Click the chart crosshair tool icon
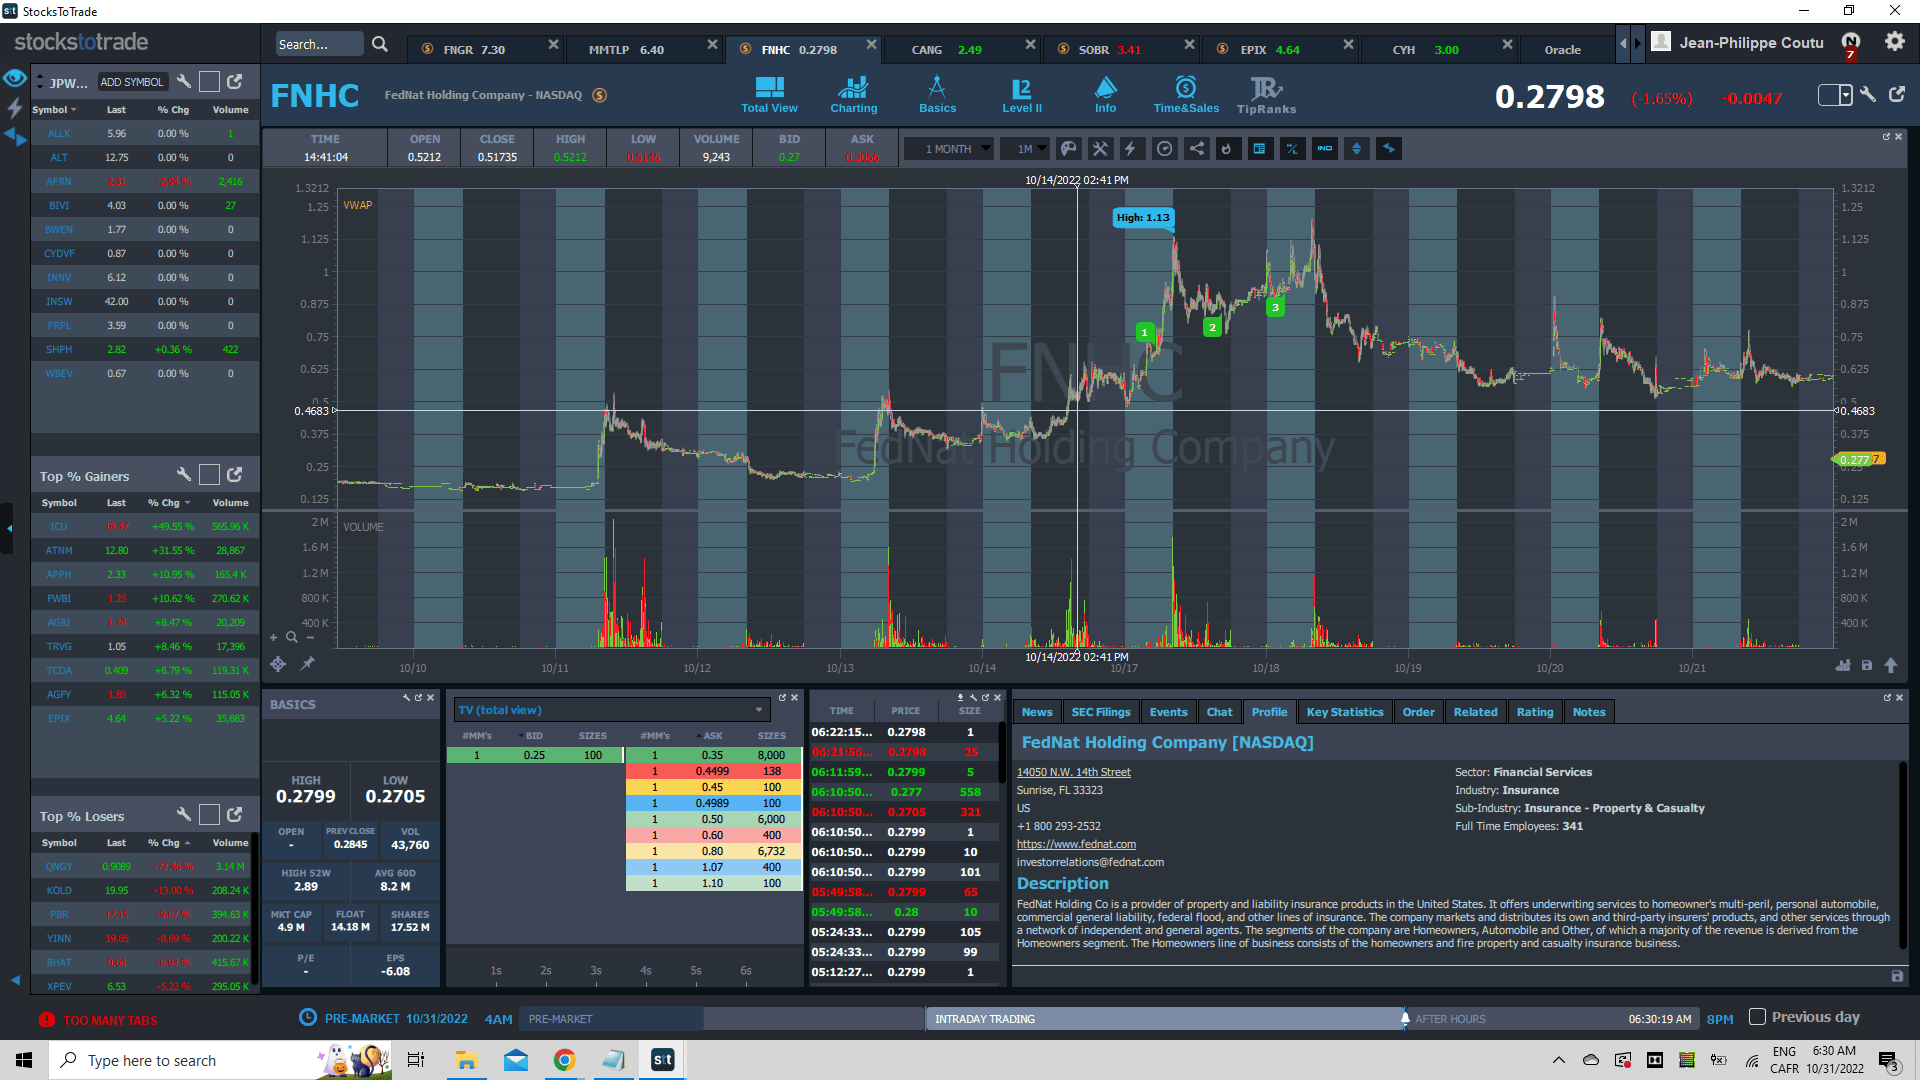 click(278, 664)
